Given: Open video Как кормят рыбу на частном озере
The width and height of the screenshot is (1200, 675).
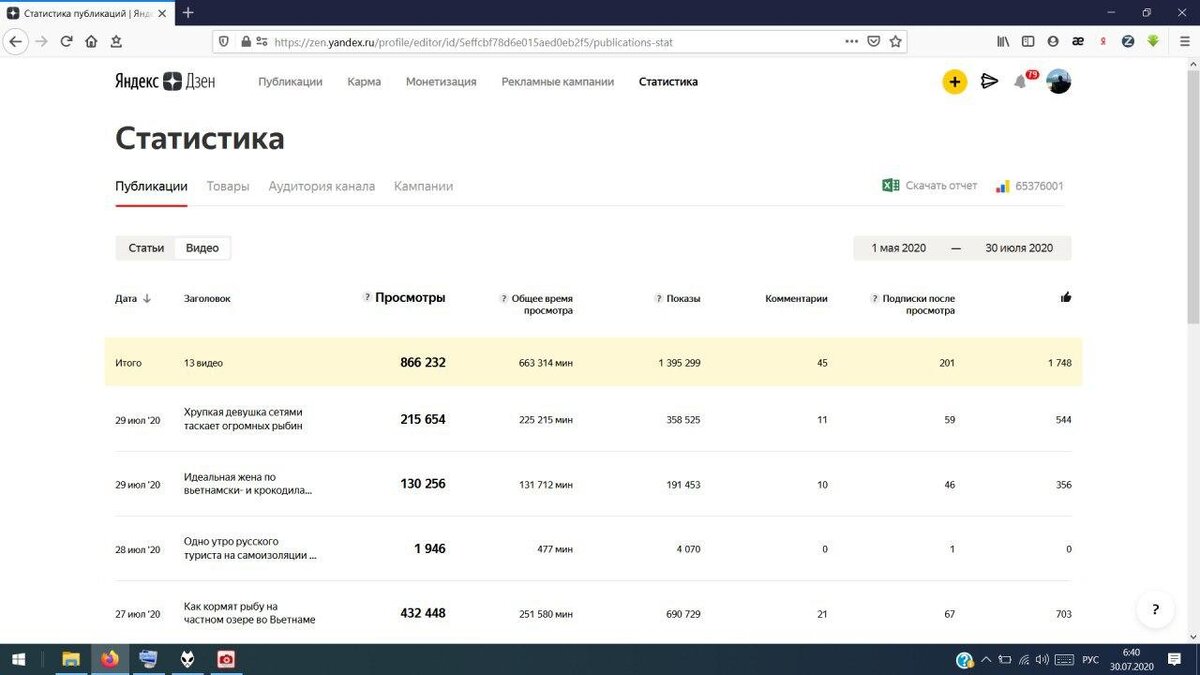Looking at the screenshot, I should click(x=249, y=613).
